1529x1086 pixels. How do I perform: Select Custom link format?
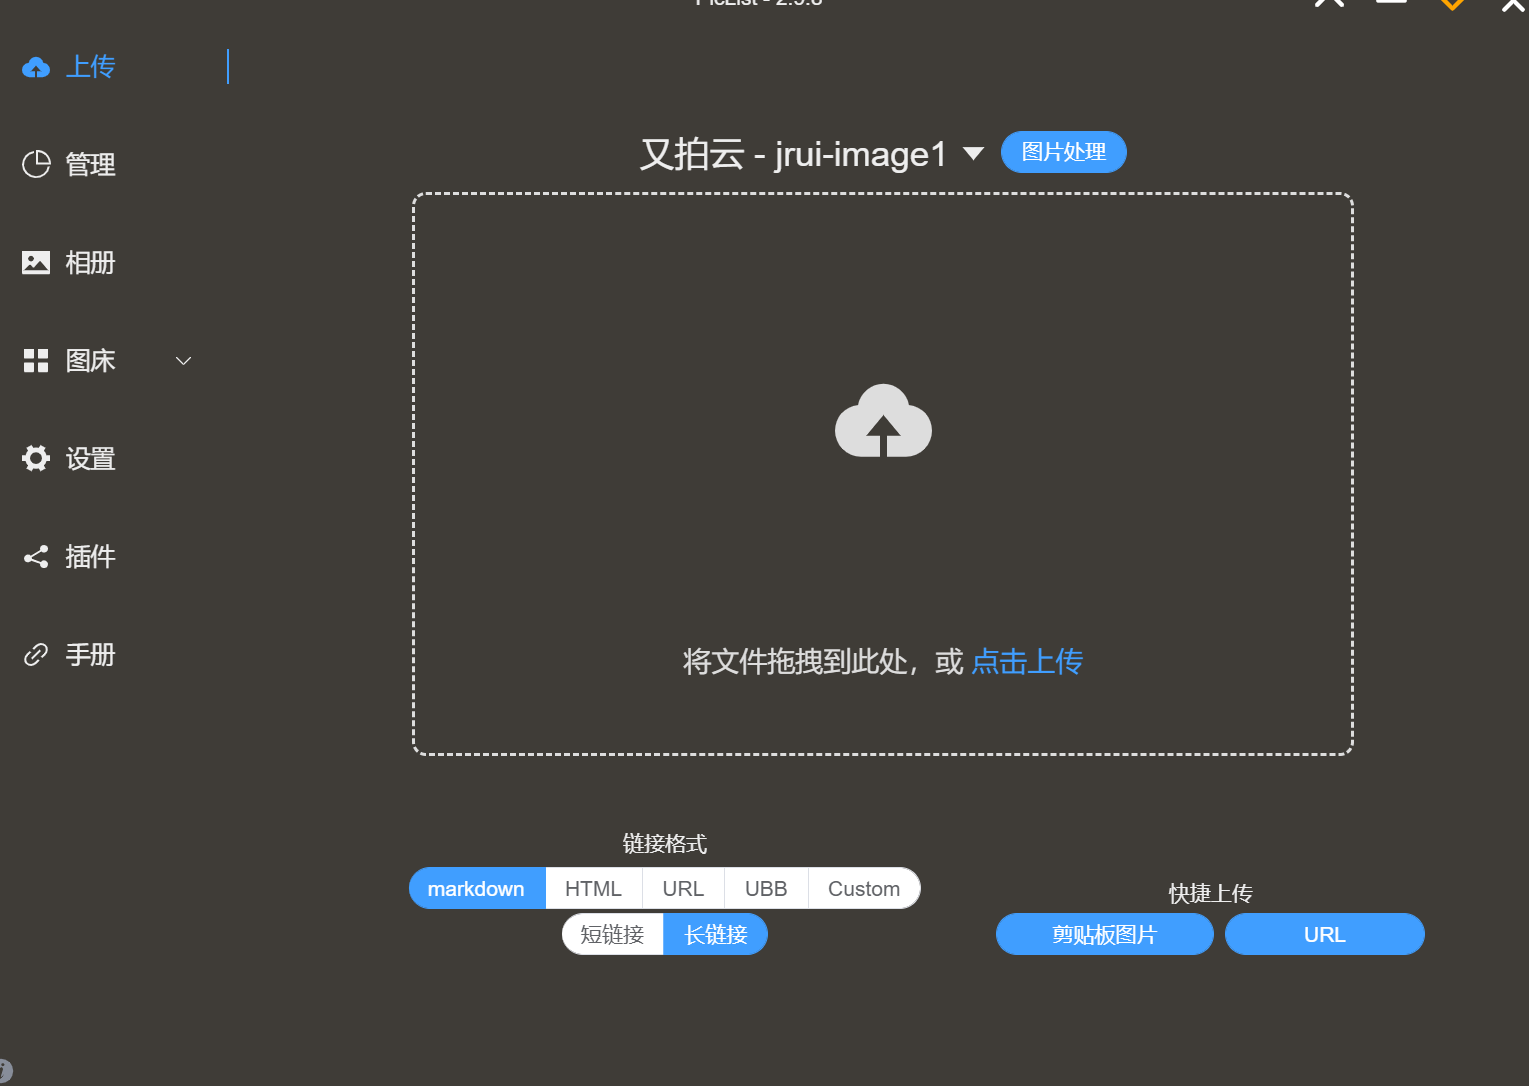864,888
